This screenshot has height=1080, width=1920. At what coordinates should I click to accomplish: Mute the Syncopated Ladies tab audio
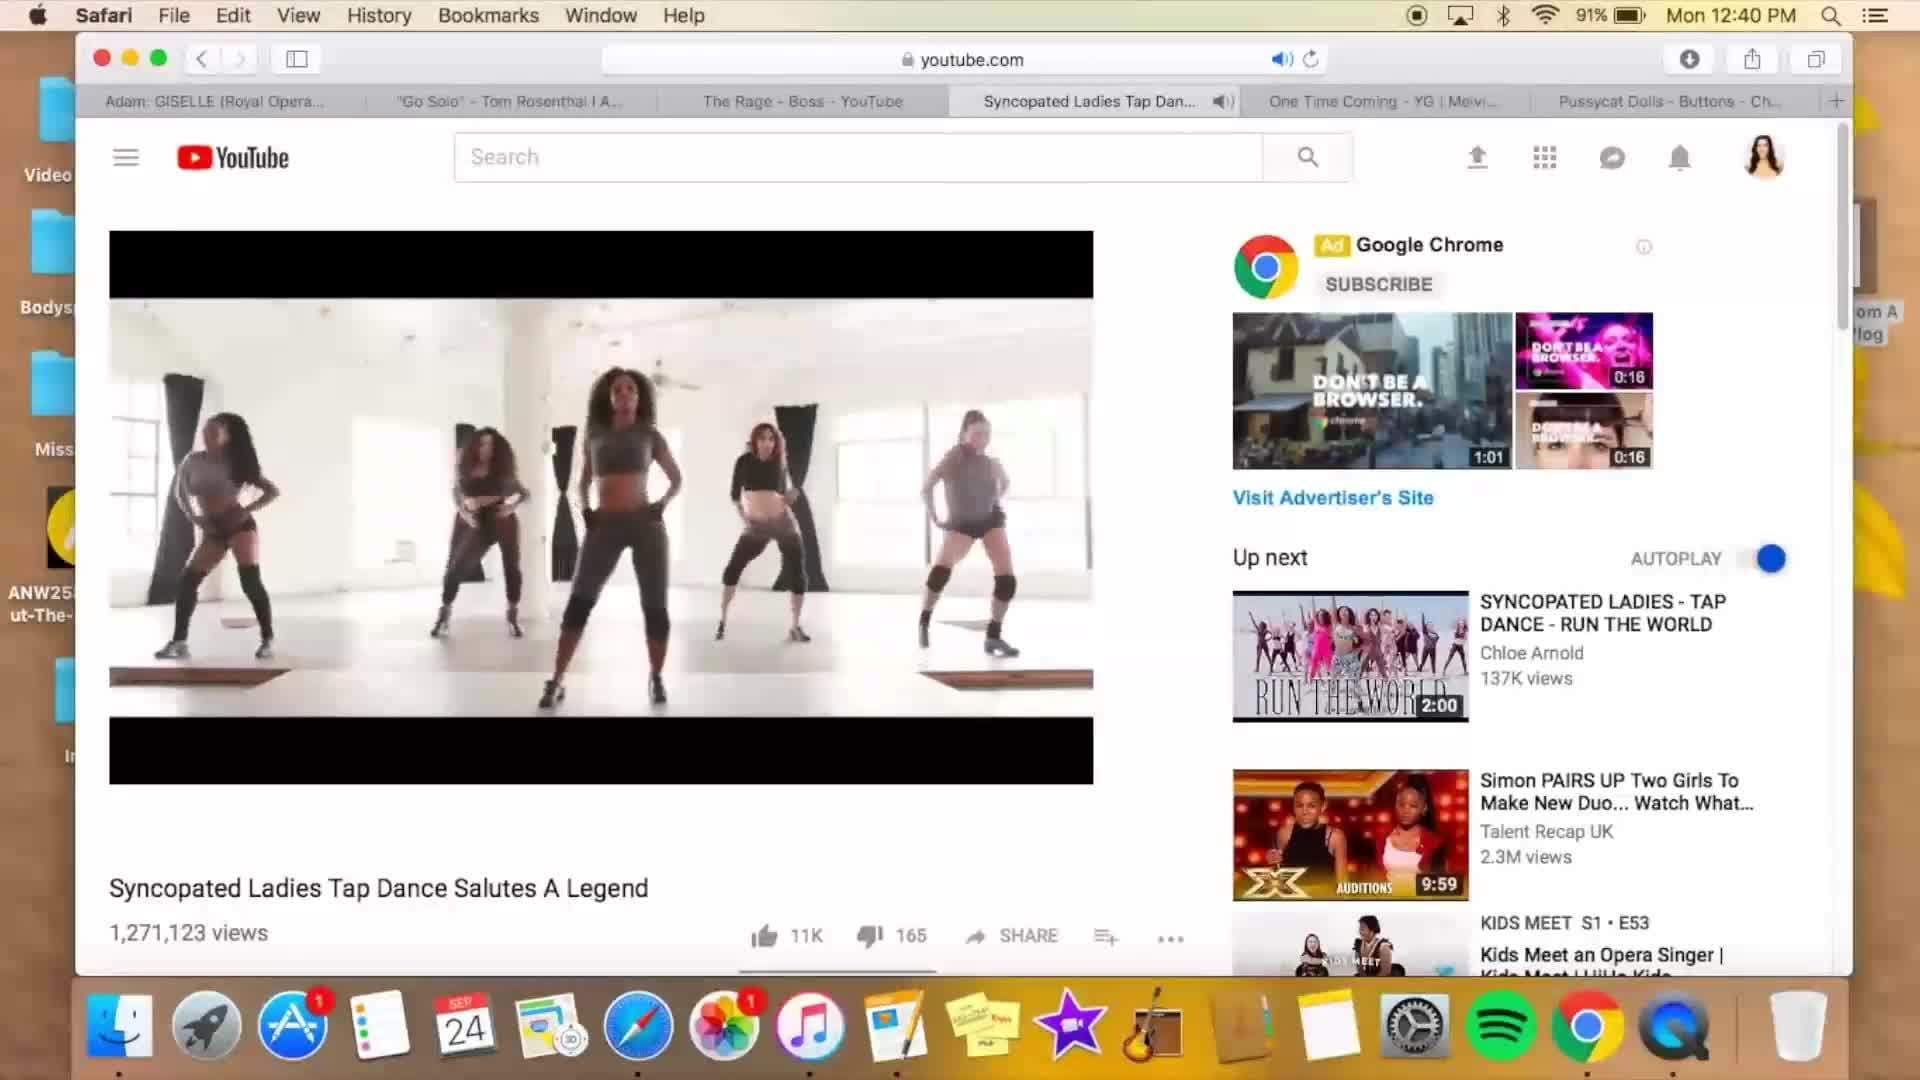(1220, 101)
